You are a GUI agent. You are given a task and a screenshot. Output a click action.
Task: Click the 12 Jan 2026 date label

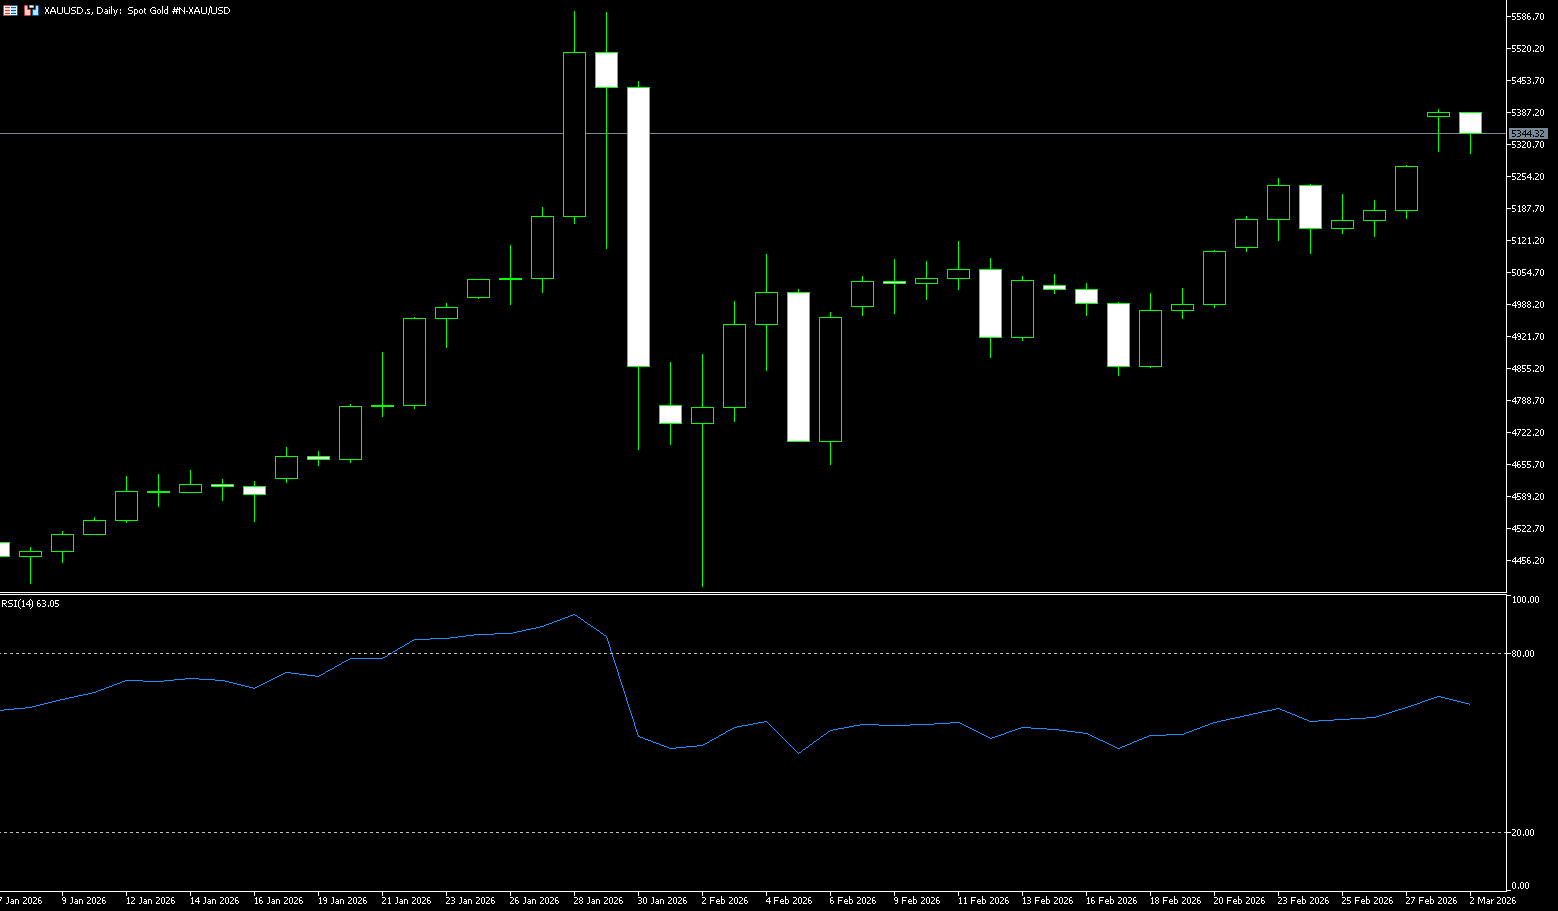point(150,900)
